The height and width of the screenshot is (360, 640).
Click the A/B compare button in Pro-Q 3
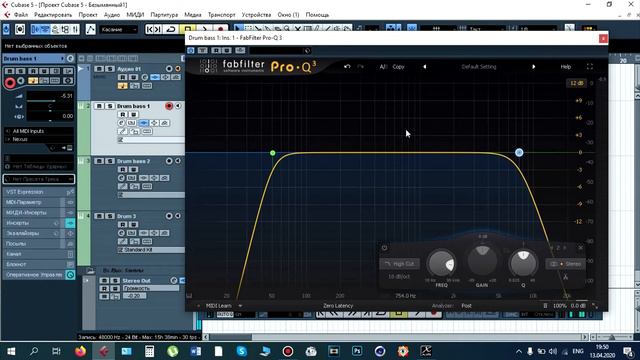click(x=383, y=67)
